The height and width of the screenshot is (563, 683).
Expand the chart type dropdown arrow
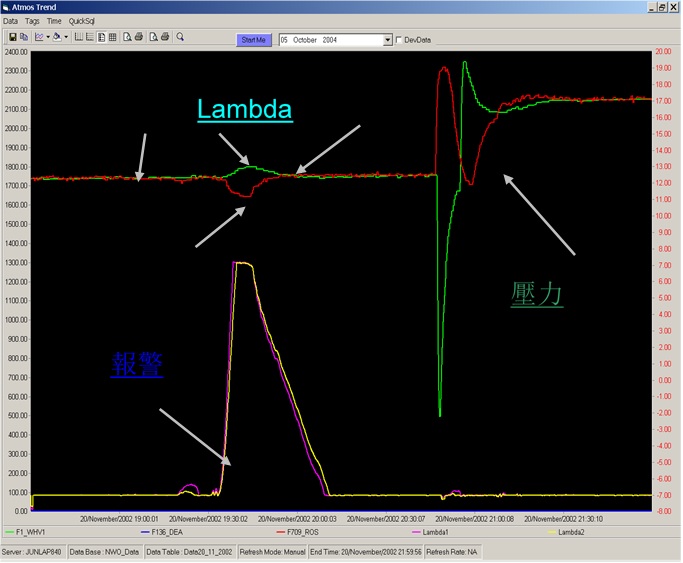click(47, 38)
